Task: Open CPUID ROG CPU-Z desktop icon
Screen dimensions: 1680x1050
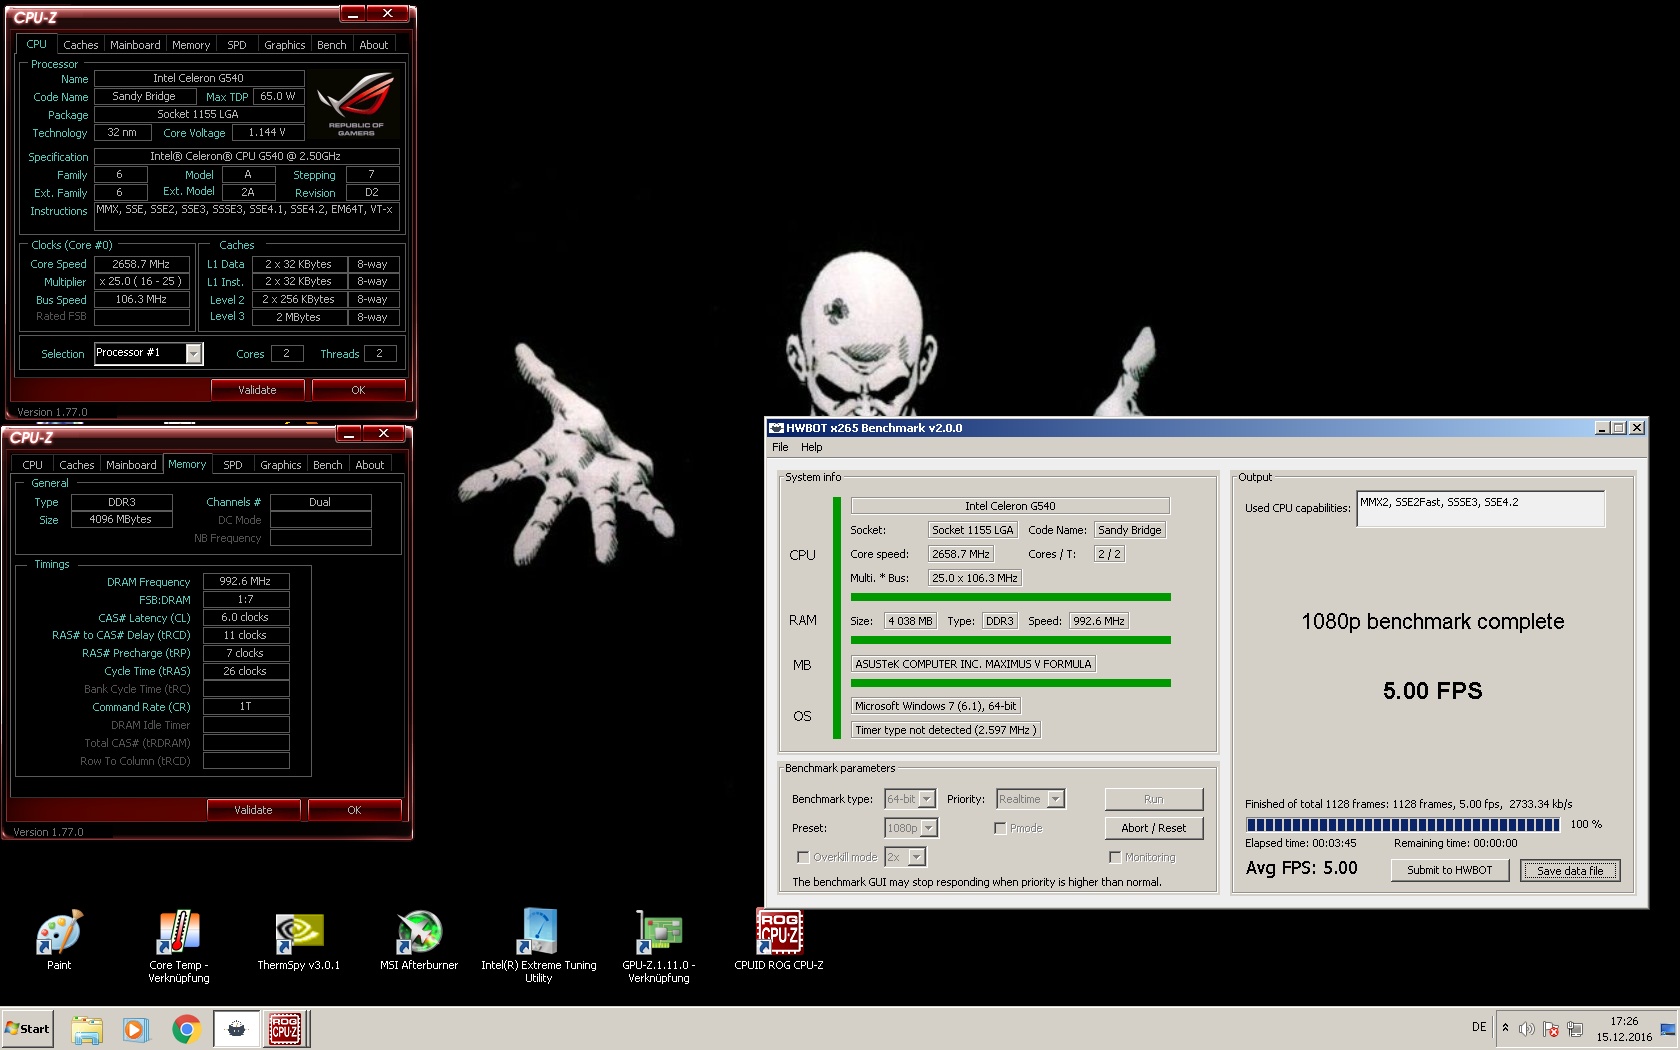Action: click(x=779, y=940)
